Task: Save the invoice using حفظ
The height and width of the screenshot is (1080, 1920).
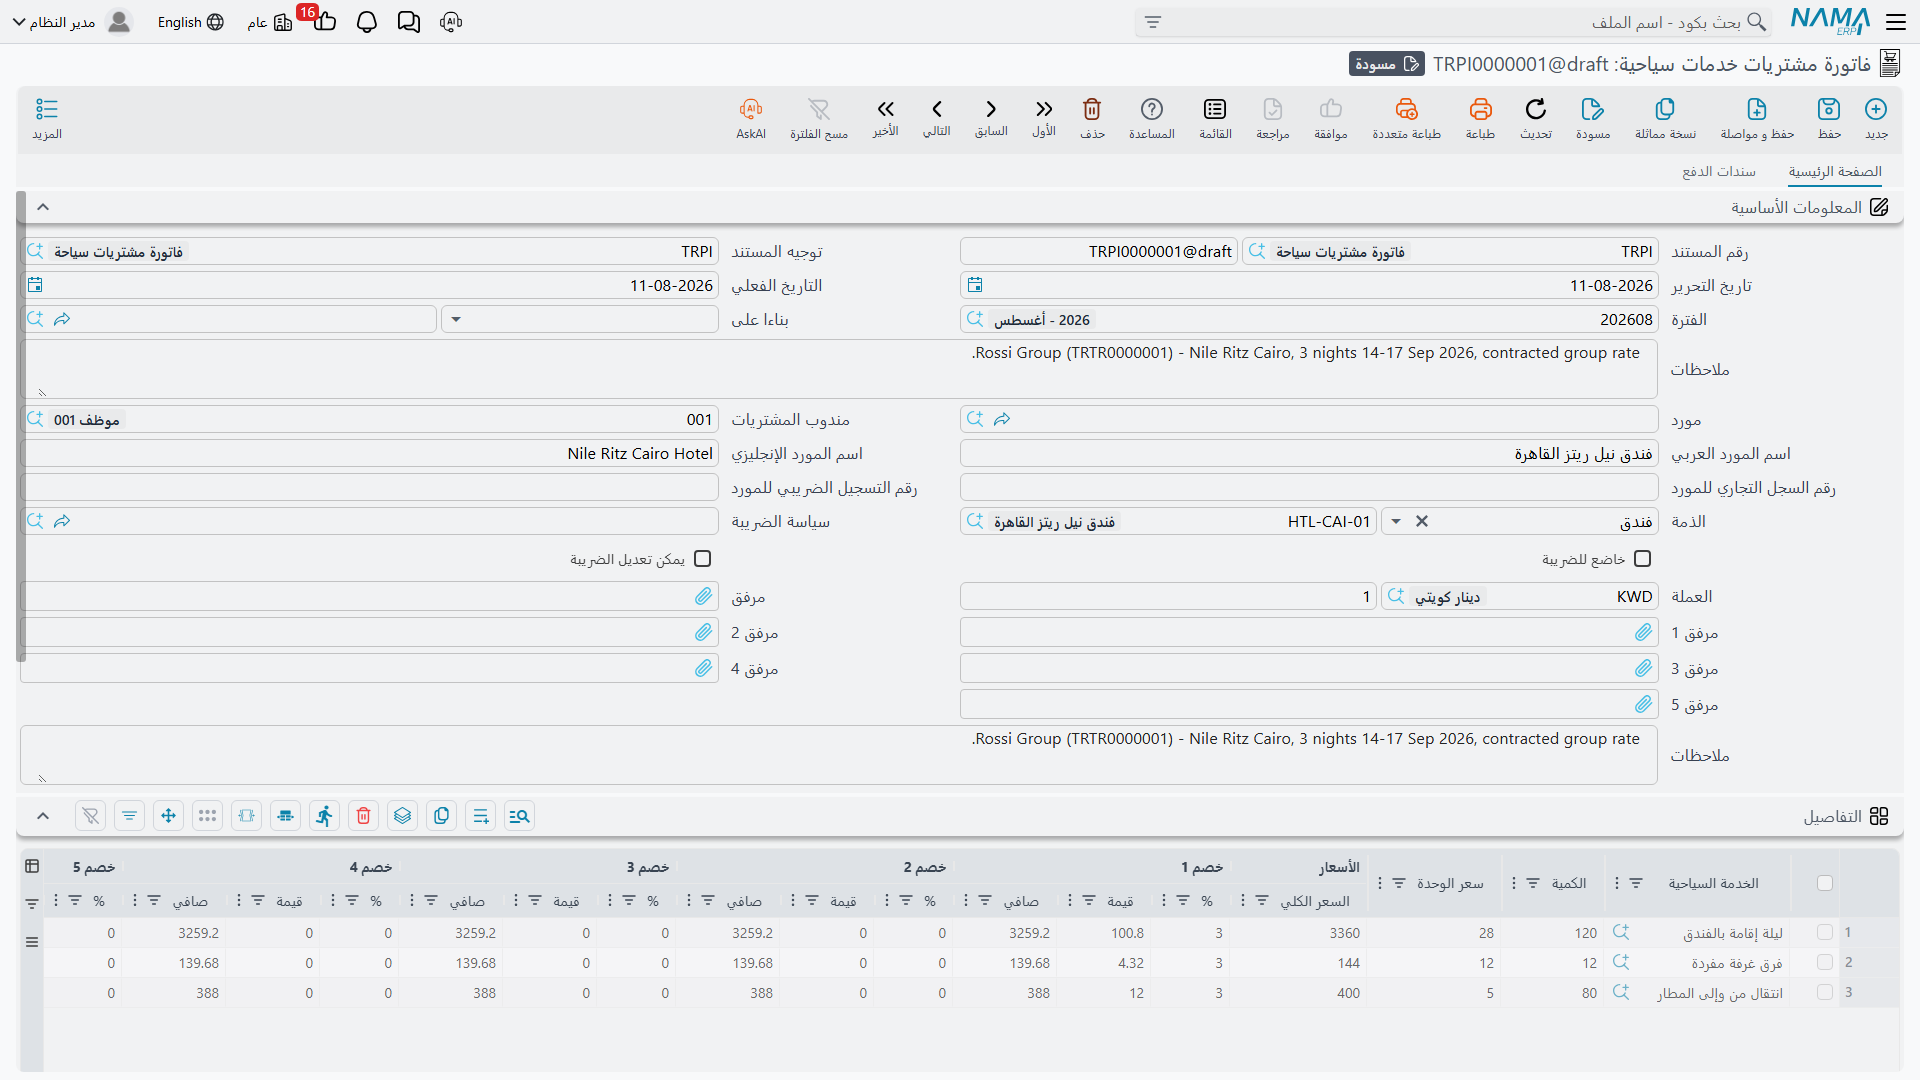Action: tap(1829, 118)
